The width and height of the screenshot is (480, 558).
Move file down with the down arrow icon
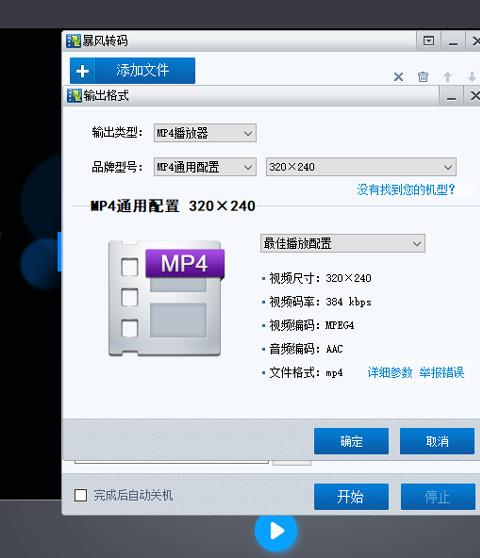(472, 77)
